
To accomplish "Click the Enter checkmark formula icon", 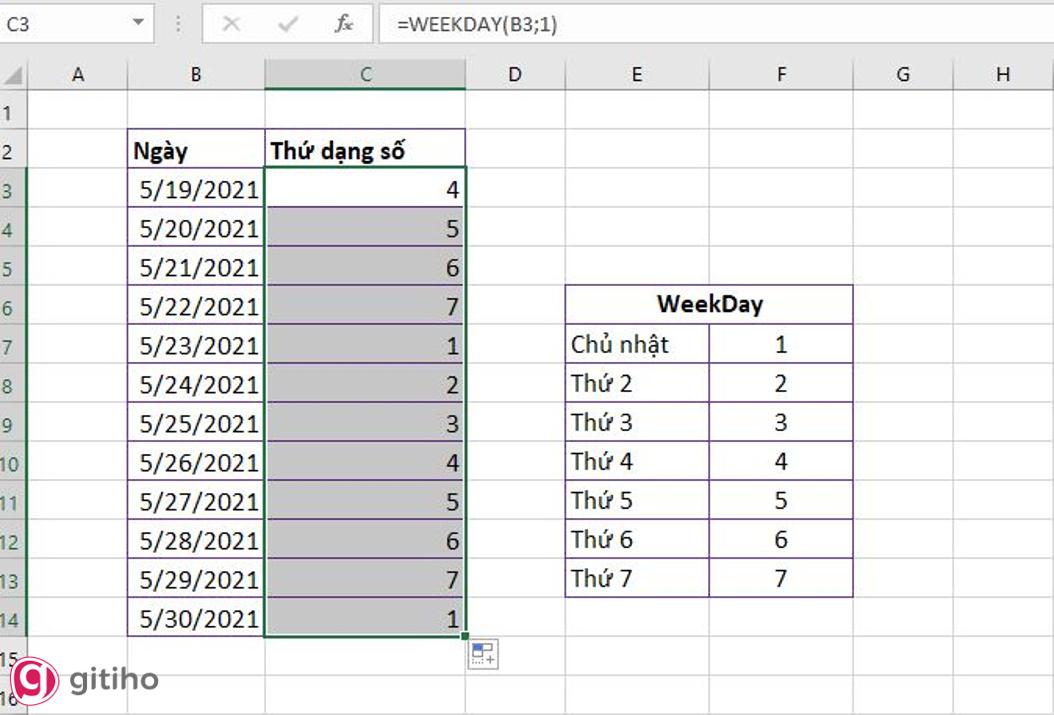I will (288, 24).
